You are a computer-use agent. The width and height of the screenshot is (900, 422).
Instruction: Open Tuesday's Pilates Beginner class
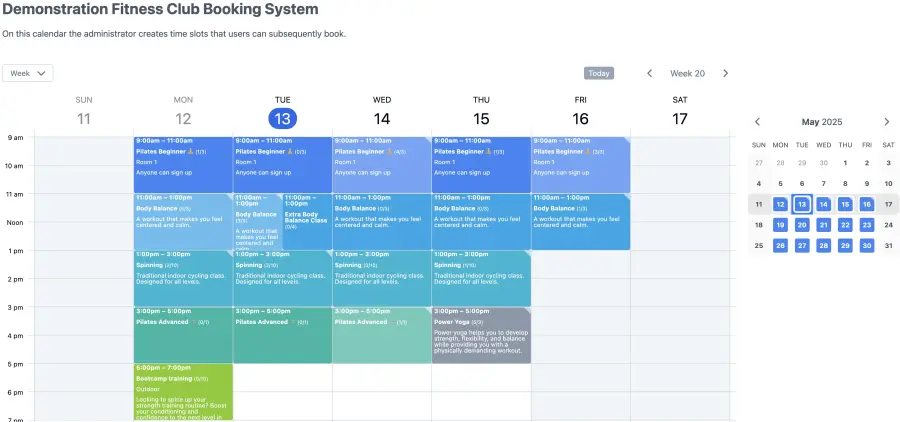282,165
